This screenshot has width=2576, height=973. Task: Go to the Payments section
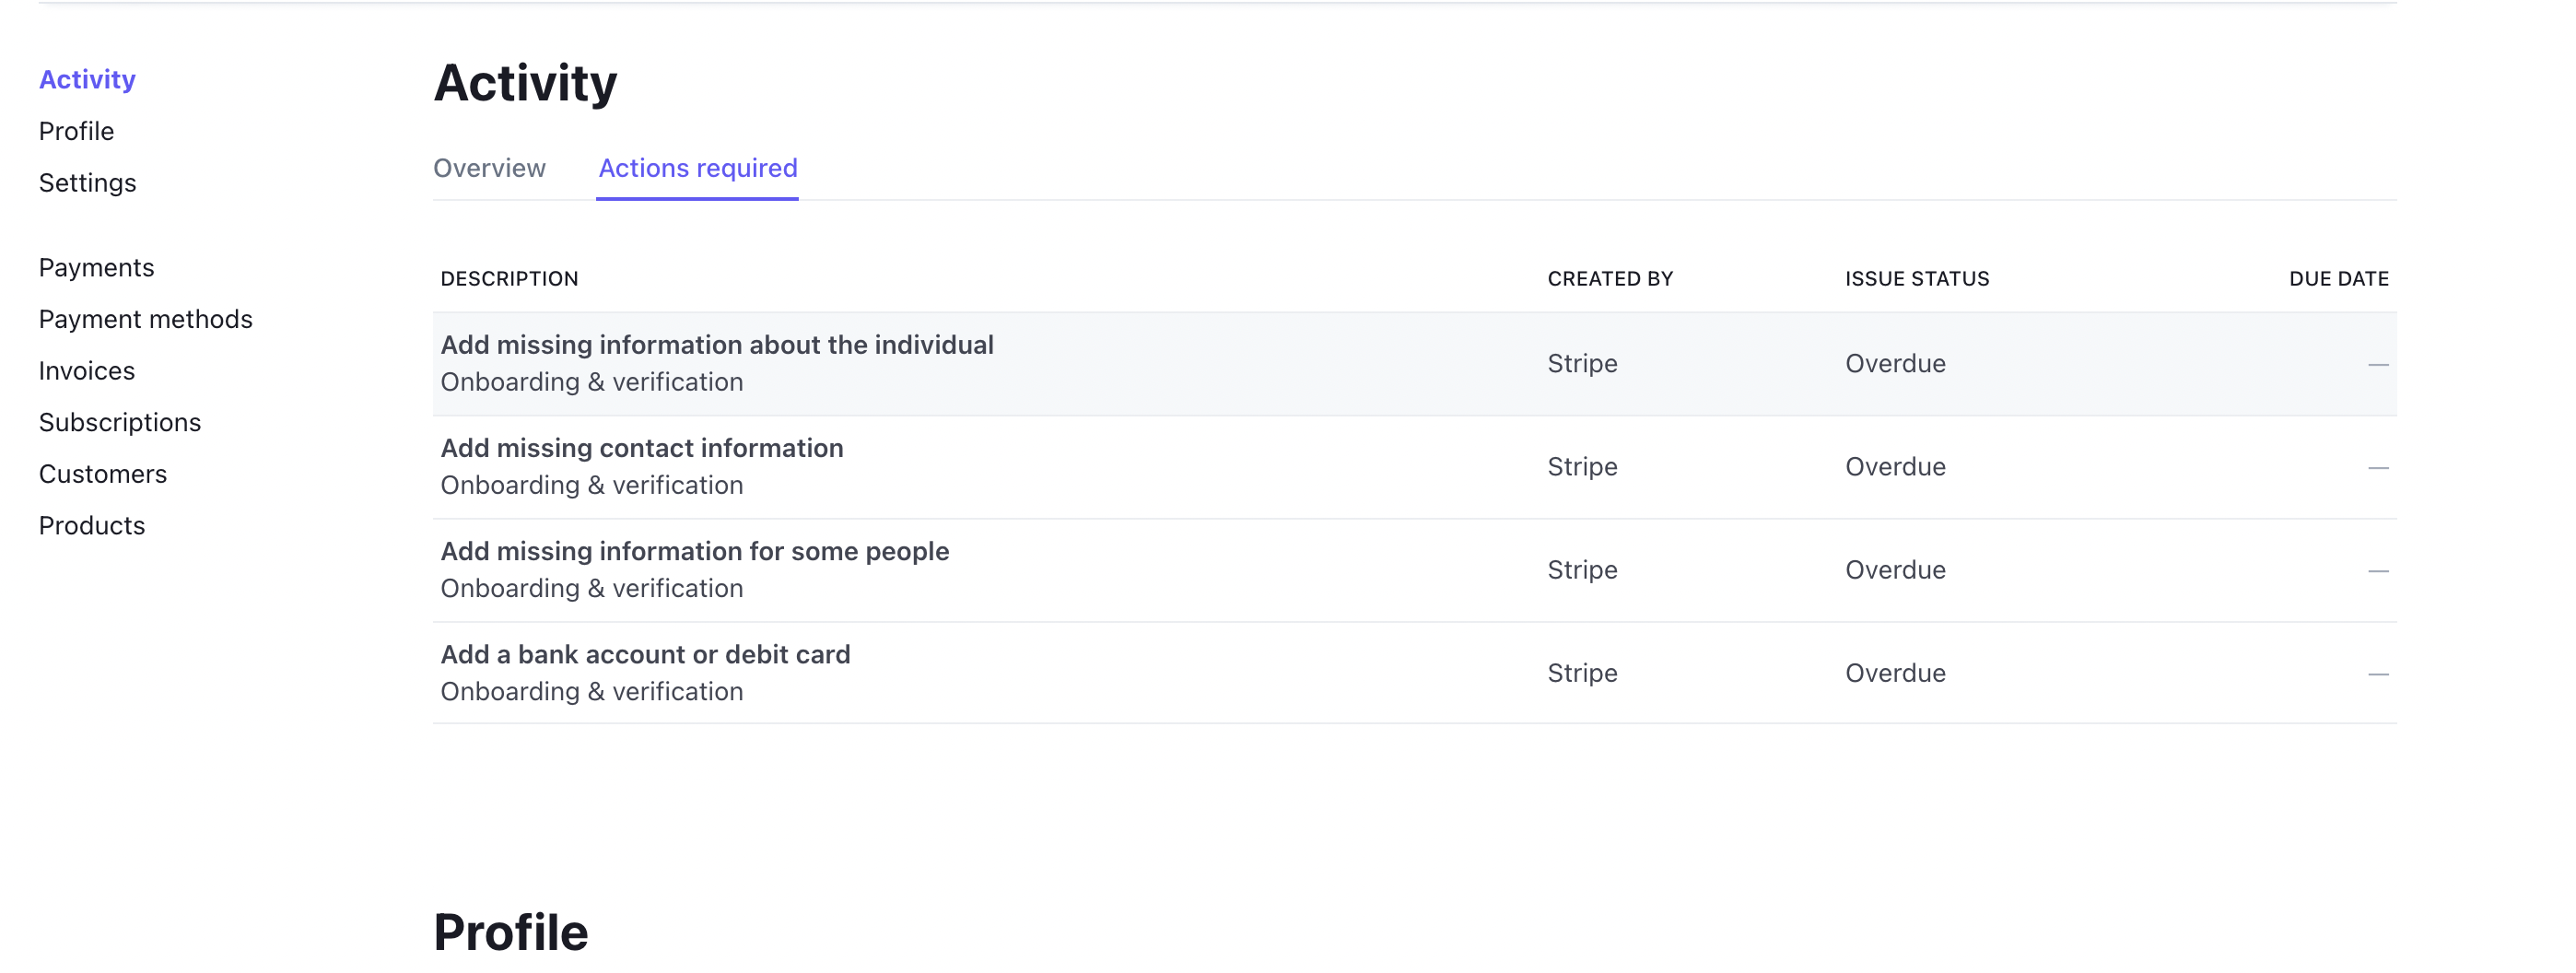tap(96, 267)
